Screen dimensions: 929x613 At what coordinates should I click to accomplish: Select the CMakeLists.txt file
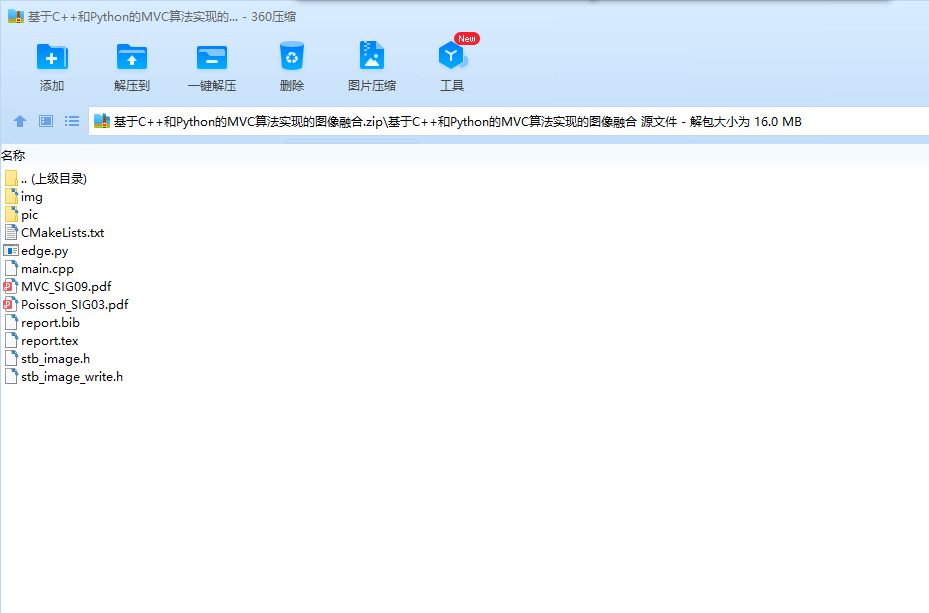[x=55, y=233]
